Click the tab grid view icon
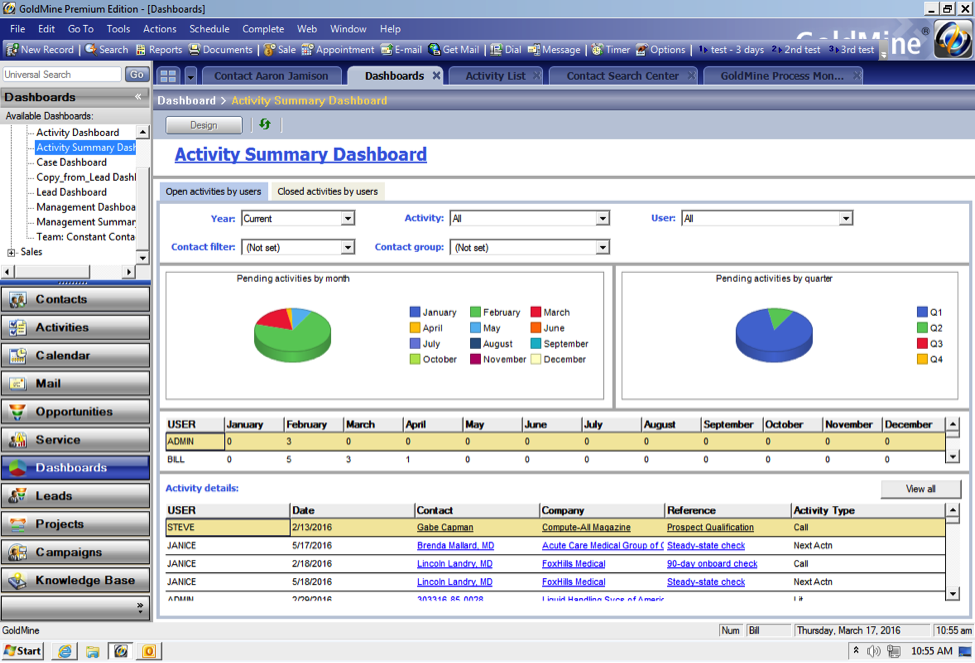Viewport: 975px width, 663px height. pos(169,76)
